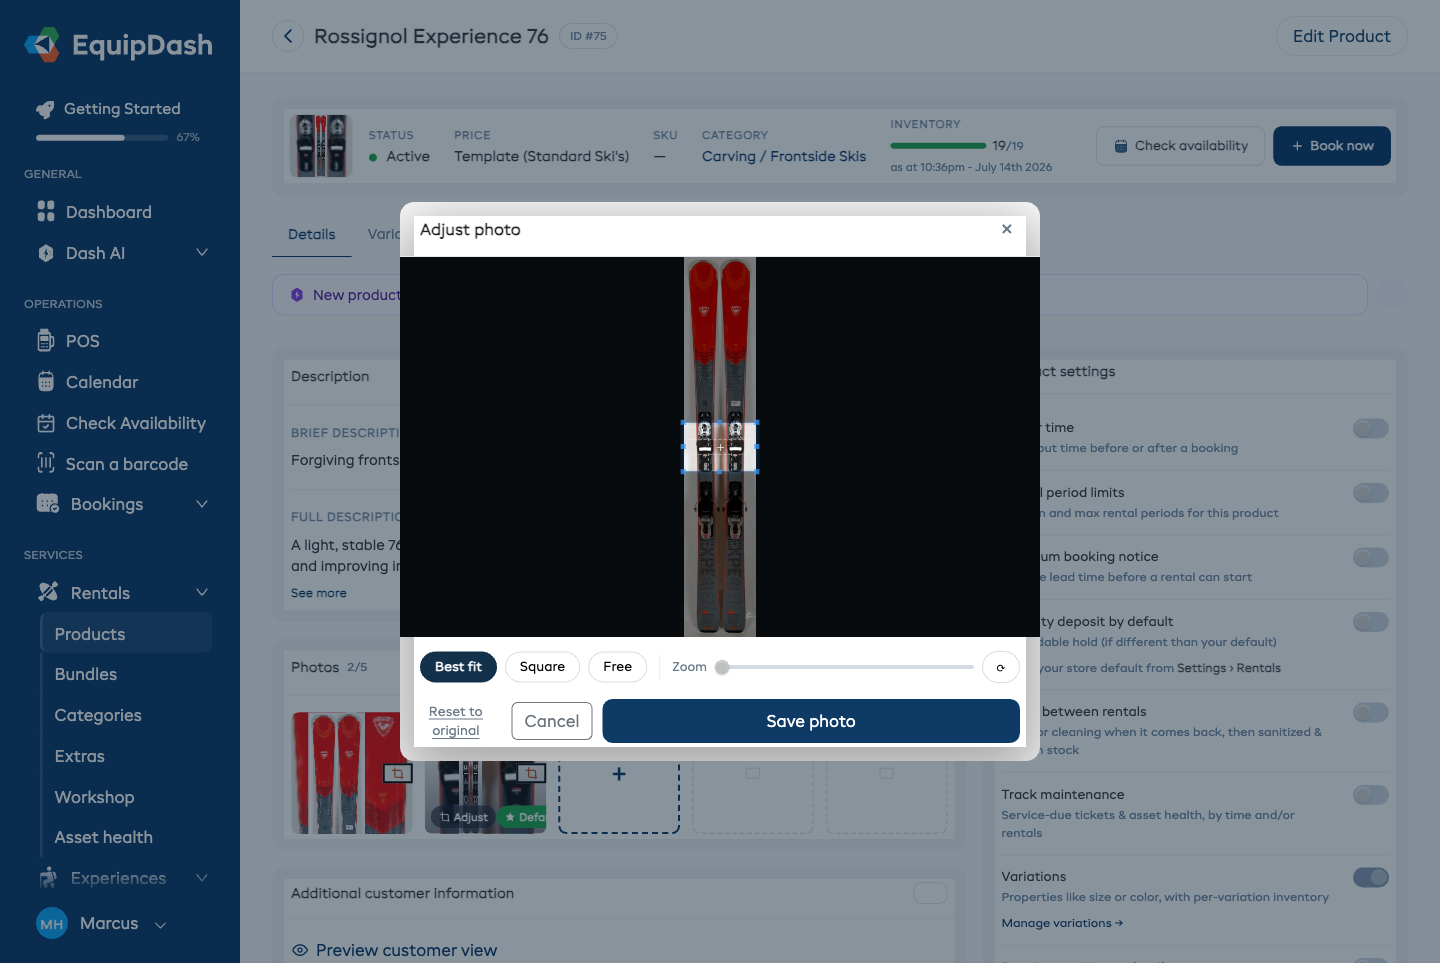Toggle the between rentals switch
Viewport: 1440px width, 963px height.
(x=1371, y=712)
